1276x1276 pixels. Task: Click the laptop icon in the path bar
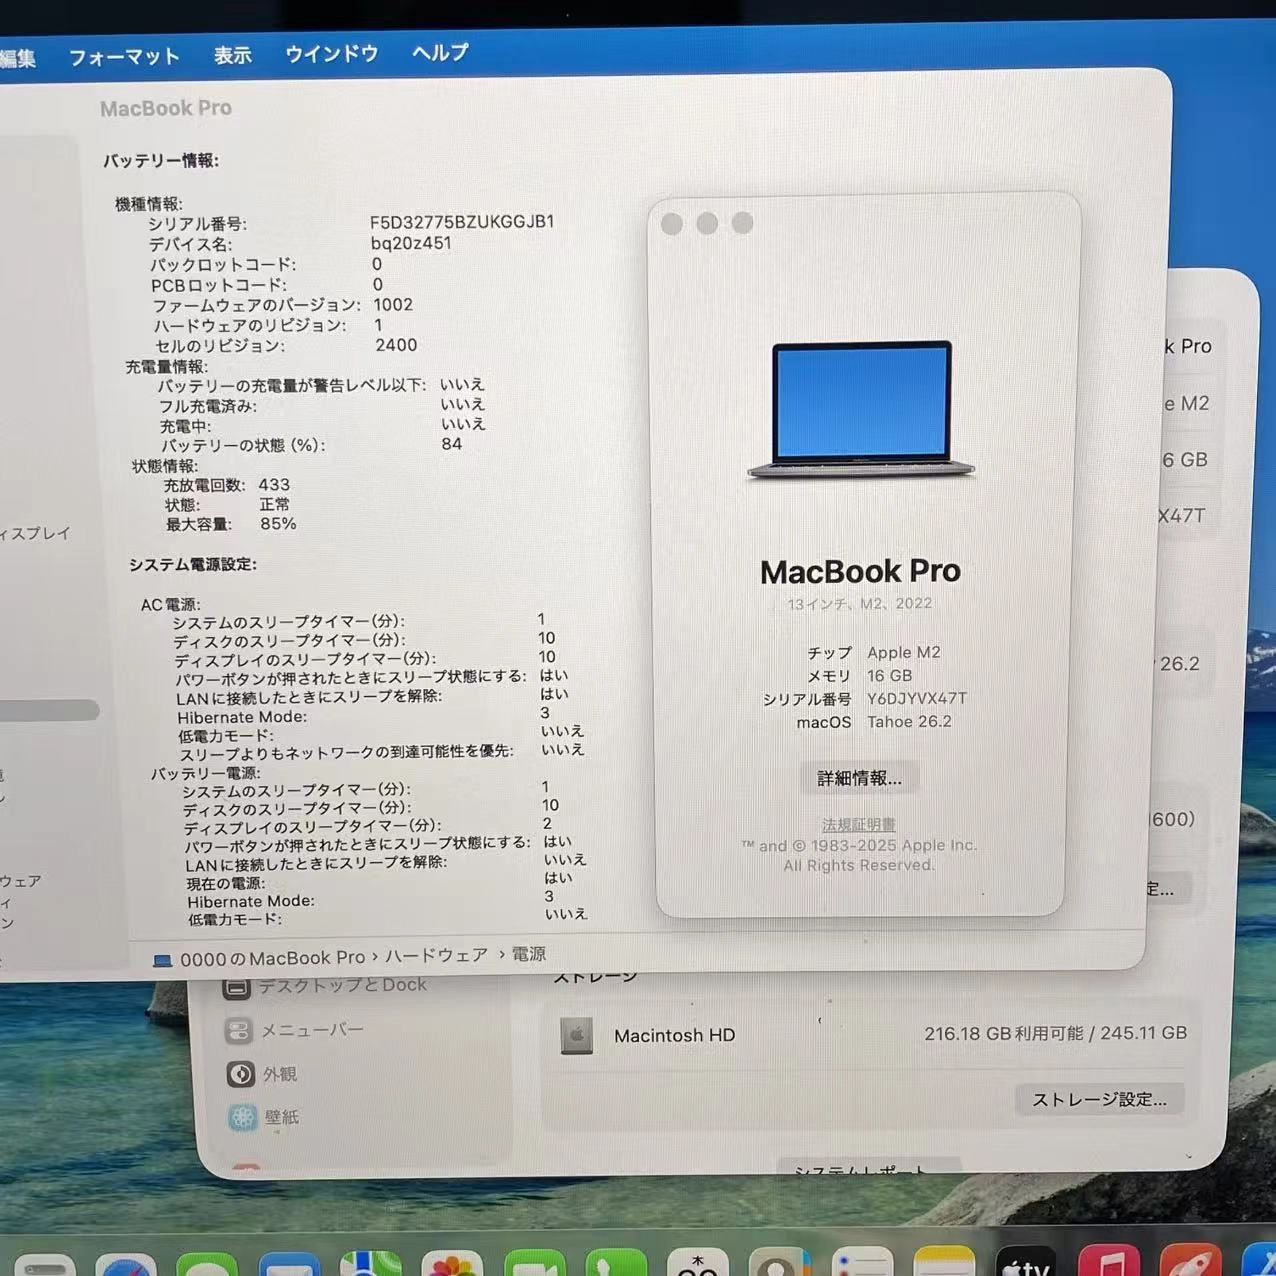tap(162, 960)
